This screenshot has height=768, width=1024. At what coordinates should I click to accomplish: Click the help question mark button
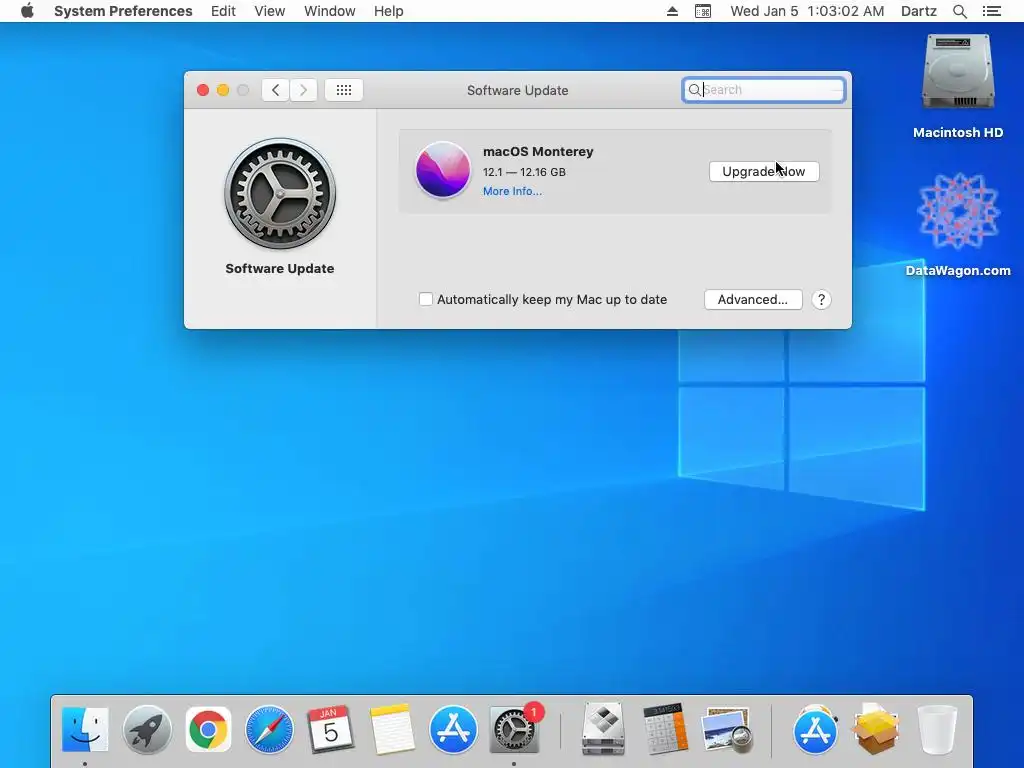coord(821,300)
